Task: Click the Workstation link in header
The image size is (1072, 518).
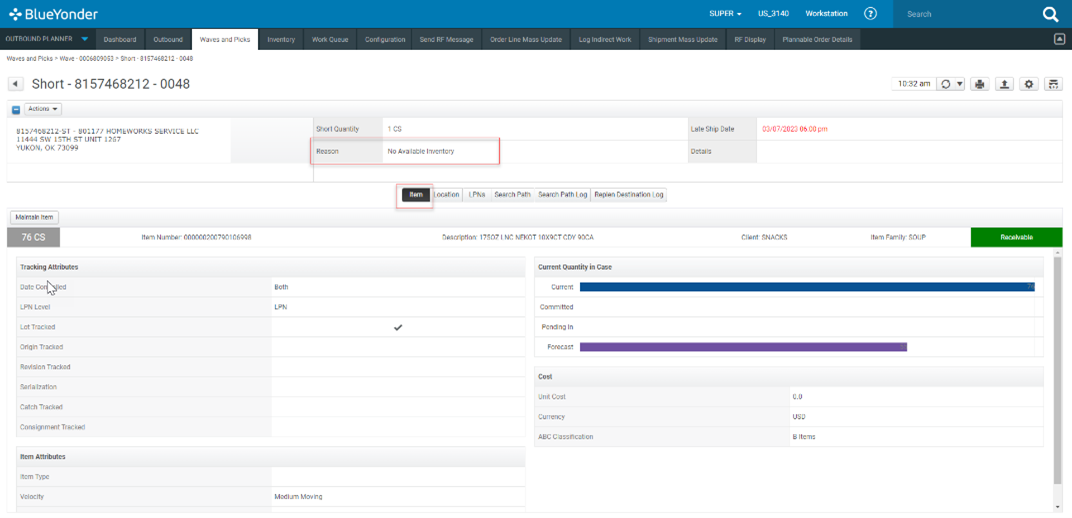Action: click(x=827, y=14)
